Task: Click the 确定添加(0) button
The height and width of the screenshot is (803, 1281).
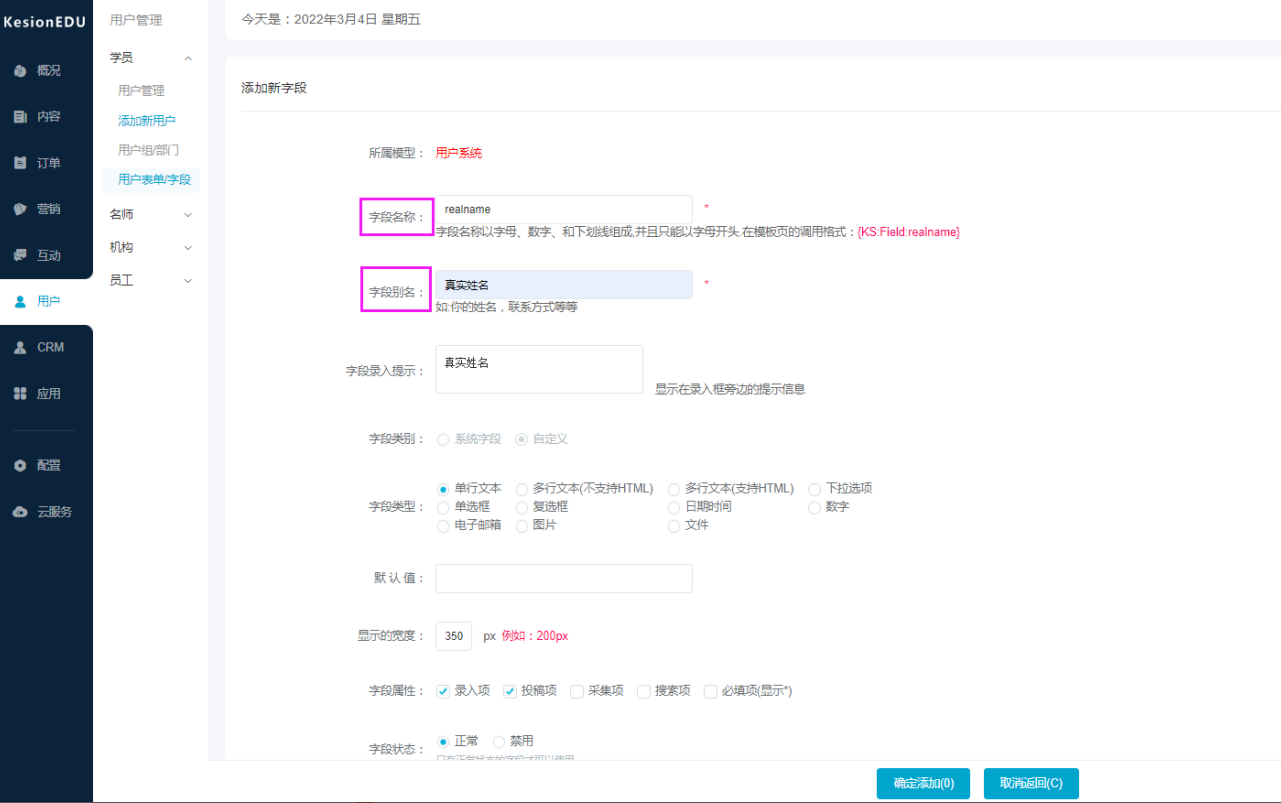Action: (x=923, y=784)
